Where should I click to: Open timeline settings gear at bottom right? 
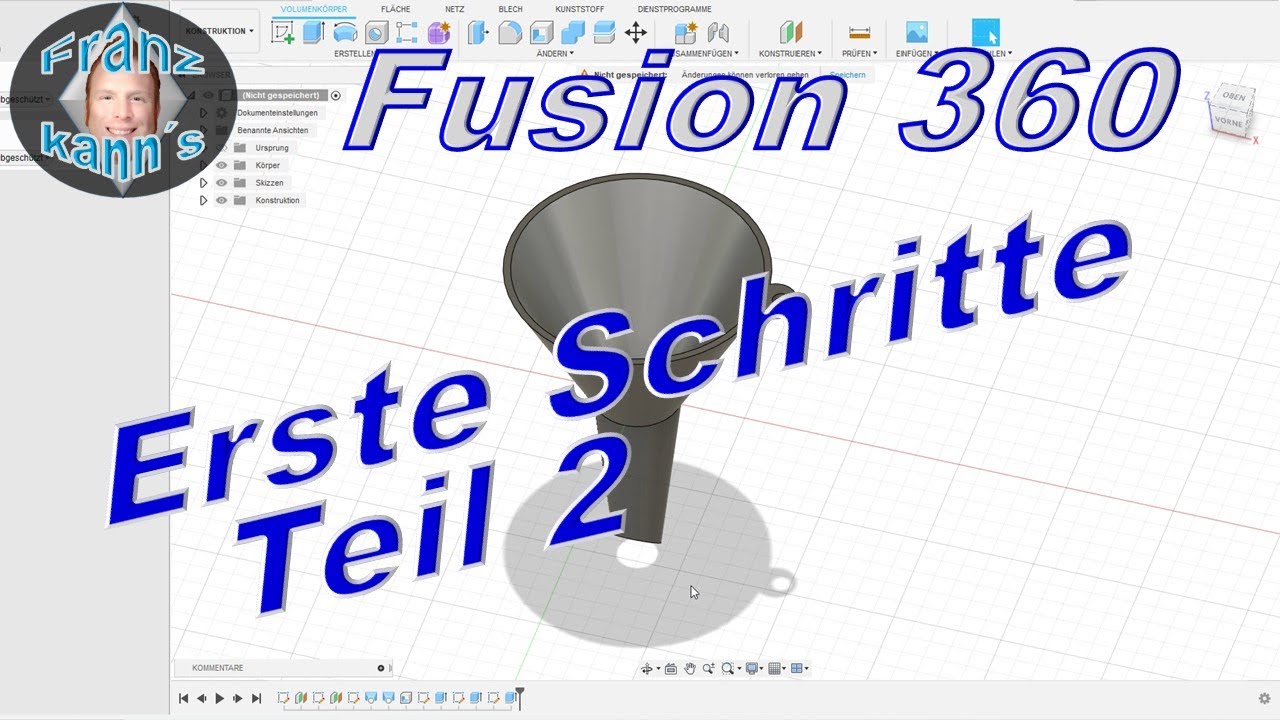click(x=1264, y=698)
